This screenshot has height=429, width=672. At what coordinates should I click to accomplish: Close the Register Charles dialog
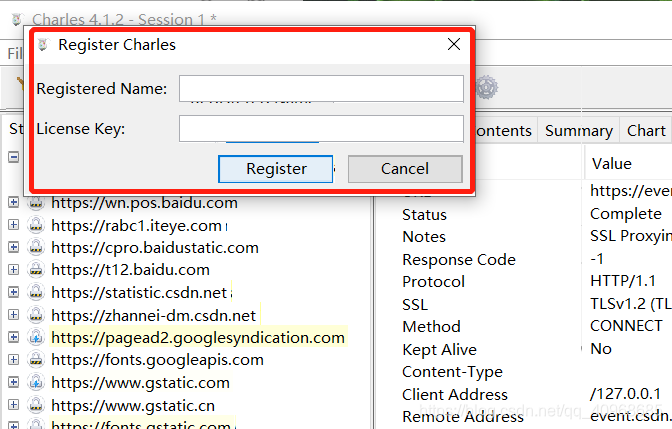point(454,44)
